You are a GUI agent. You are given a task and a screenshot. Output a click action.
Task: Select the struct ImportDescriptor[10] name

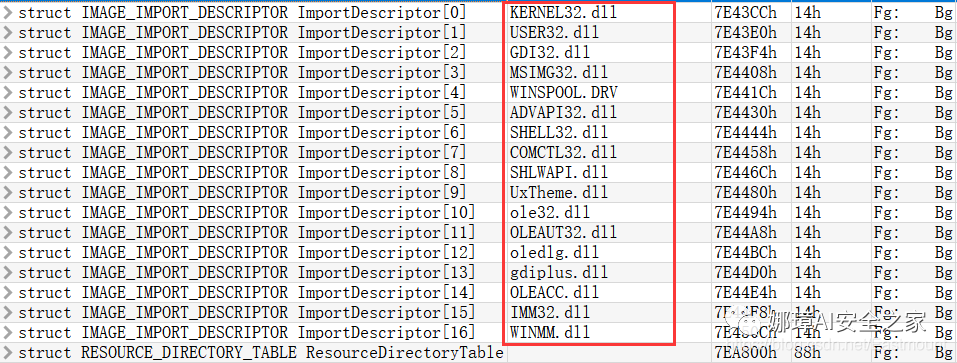247,213
